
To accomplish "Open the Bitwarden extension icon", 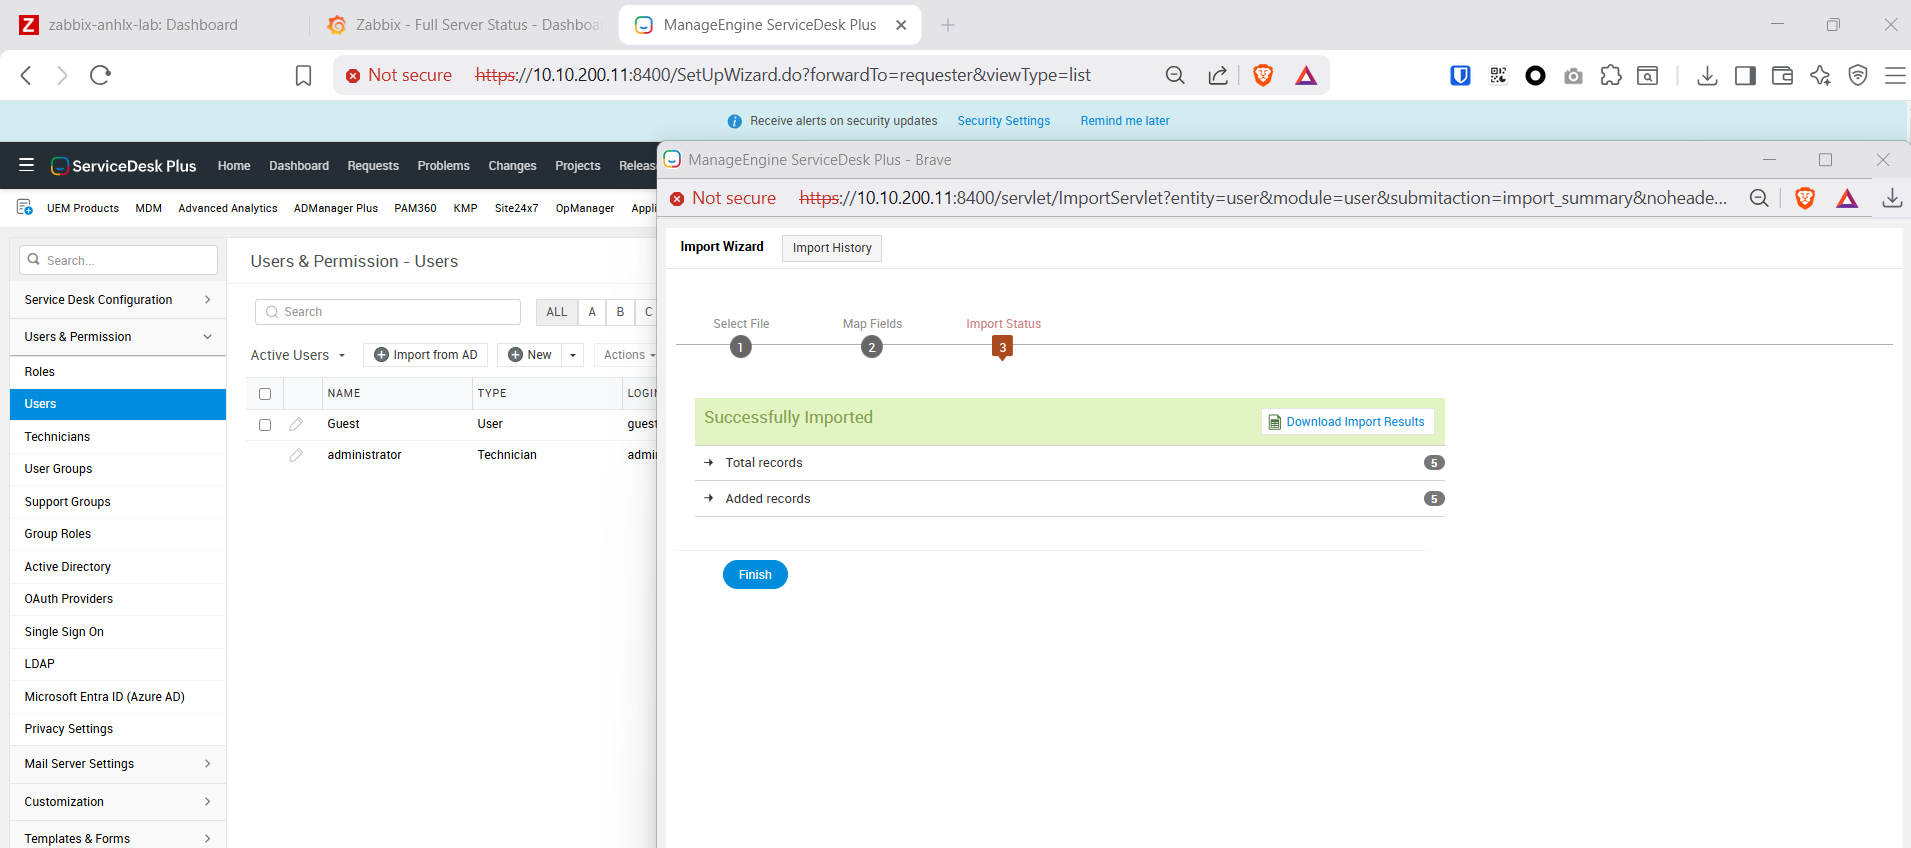I will tap(1460, 75).
